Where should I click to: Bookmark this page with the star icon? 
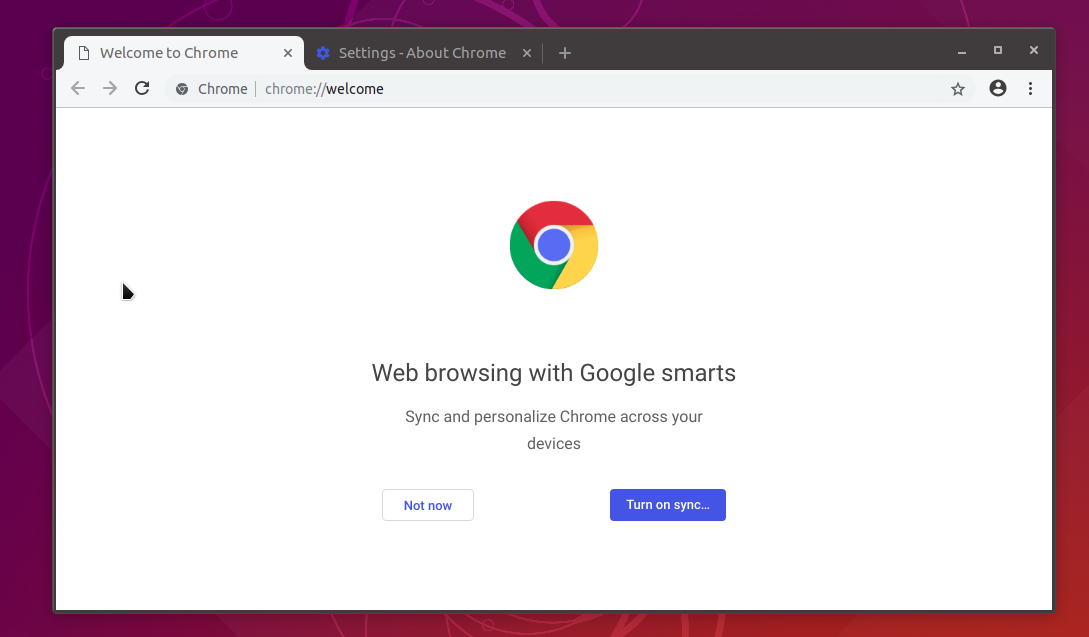click(958, 89)
